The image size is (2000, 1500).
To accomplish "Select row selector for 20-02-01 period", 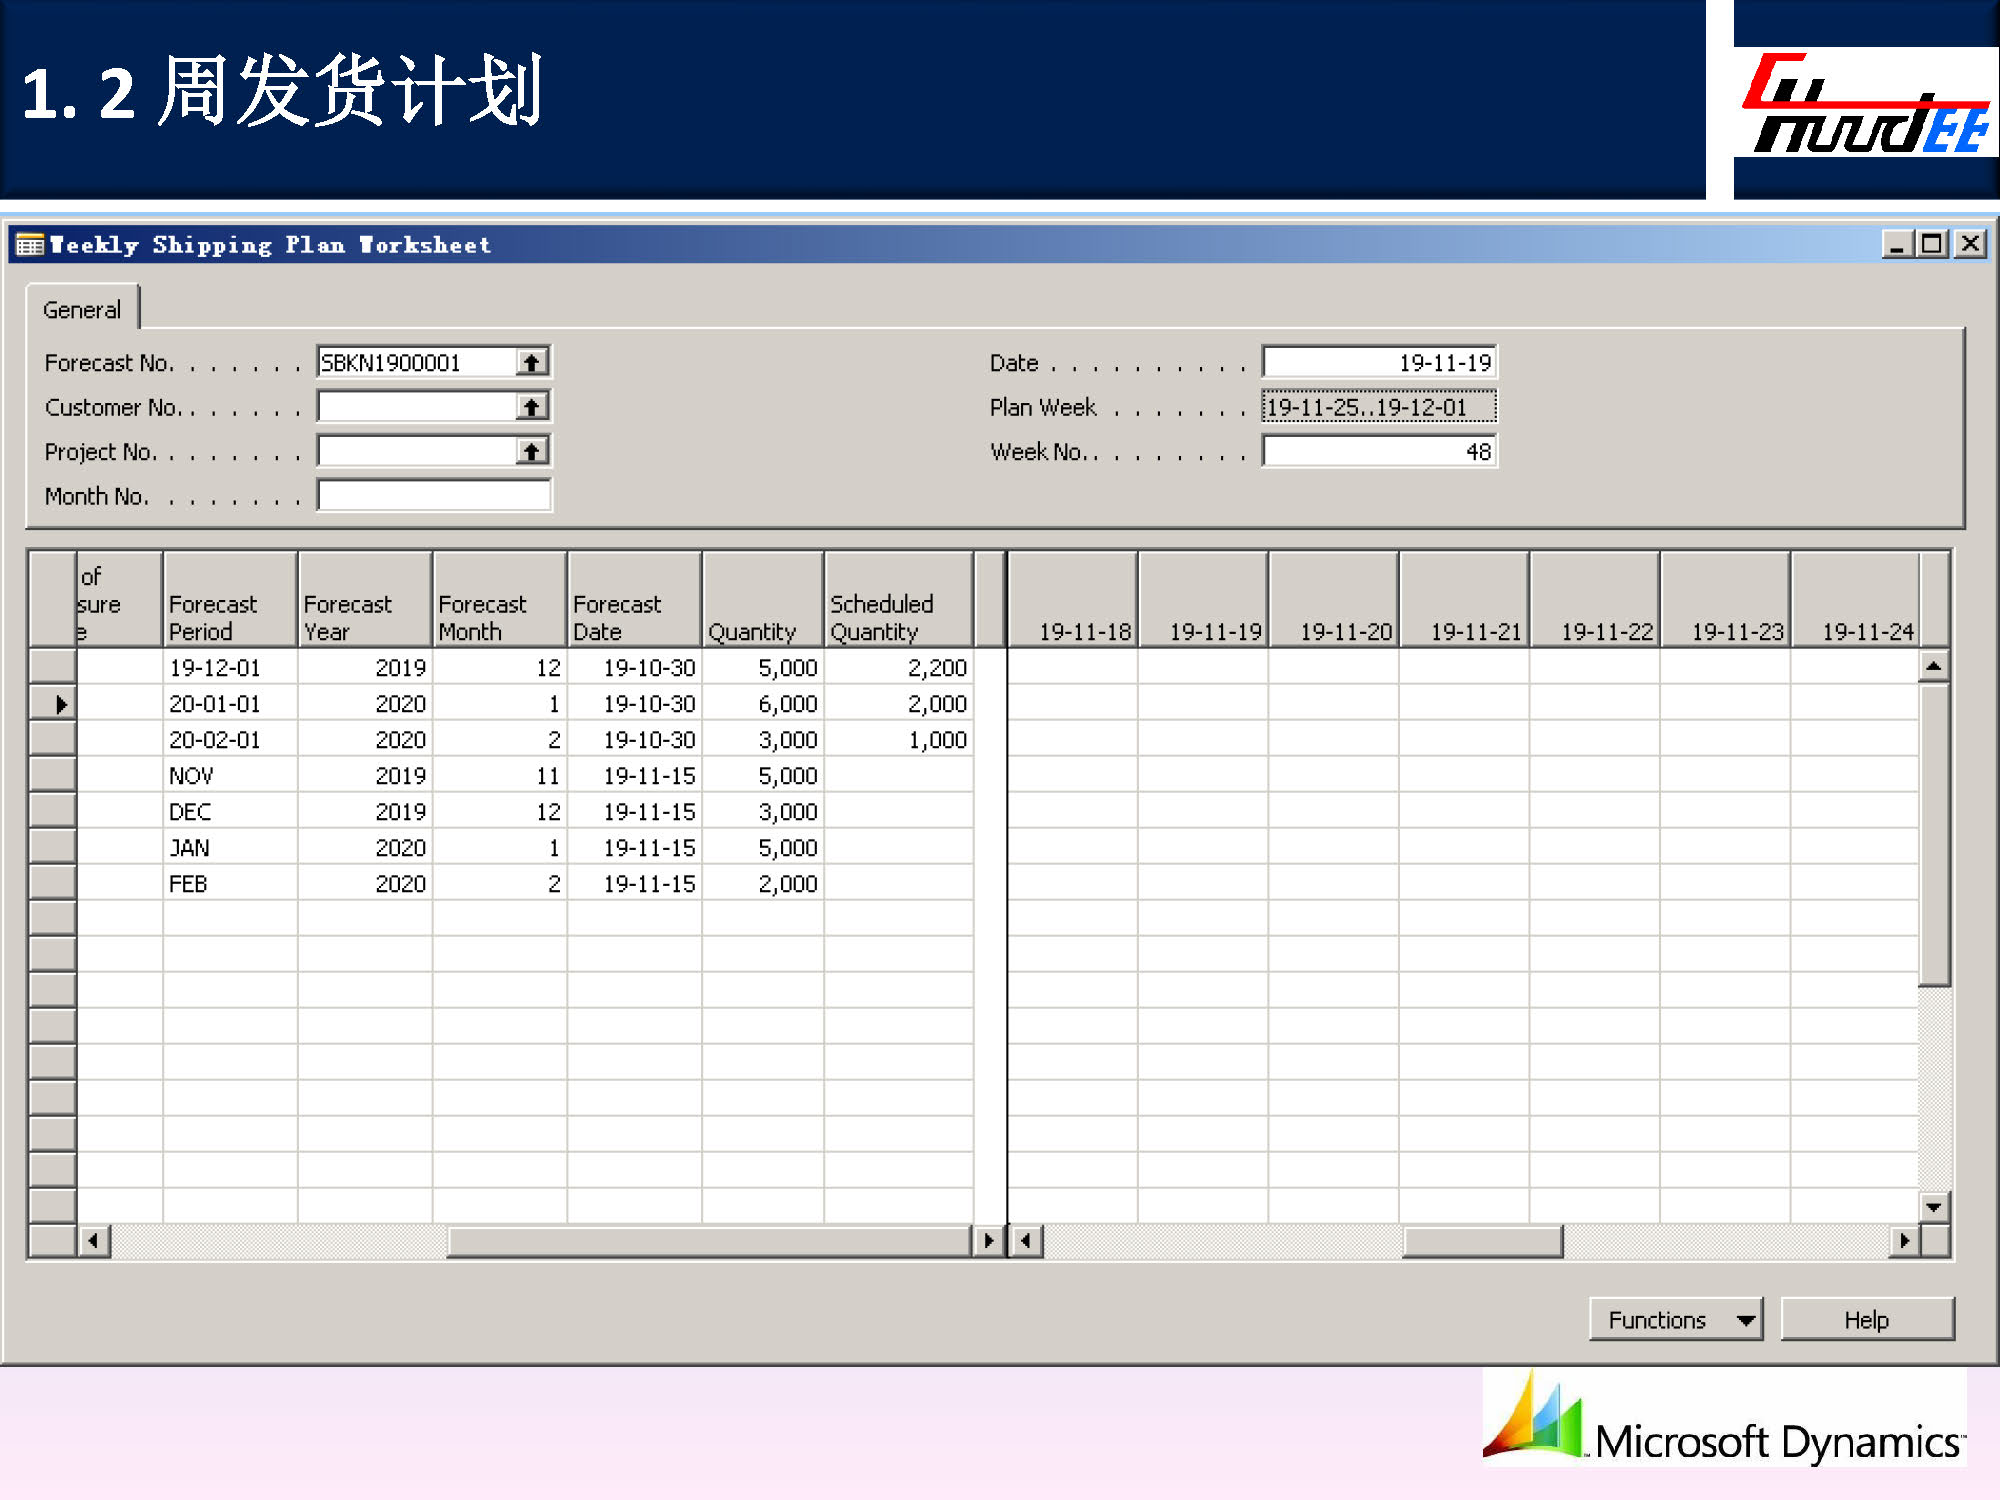I will pos(53,740).
